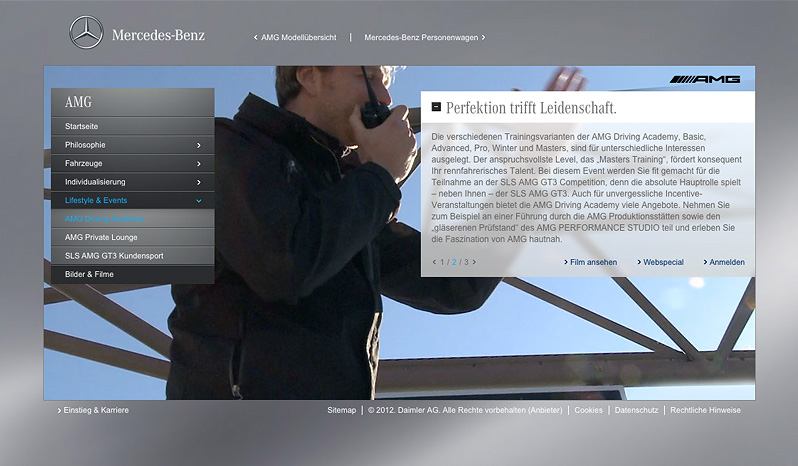Open the Philosophie menu item
Screen dimensions: 798x466
coord(132,145)
